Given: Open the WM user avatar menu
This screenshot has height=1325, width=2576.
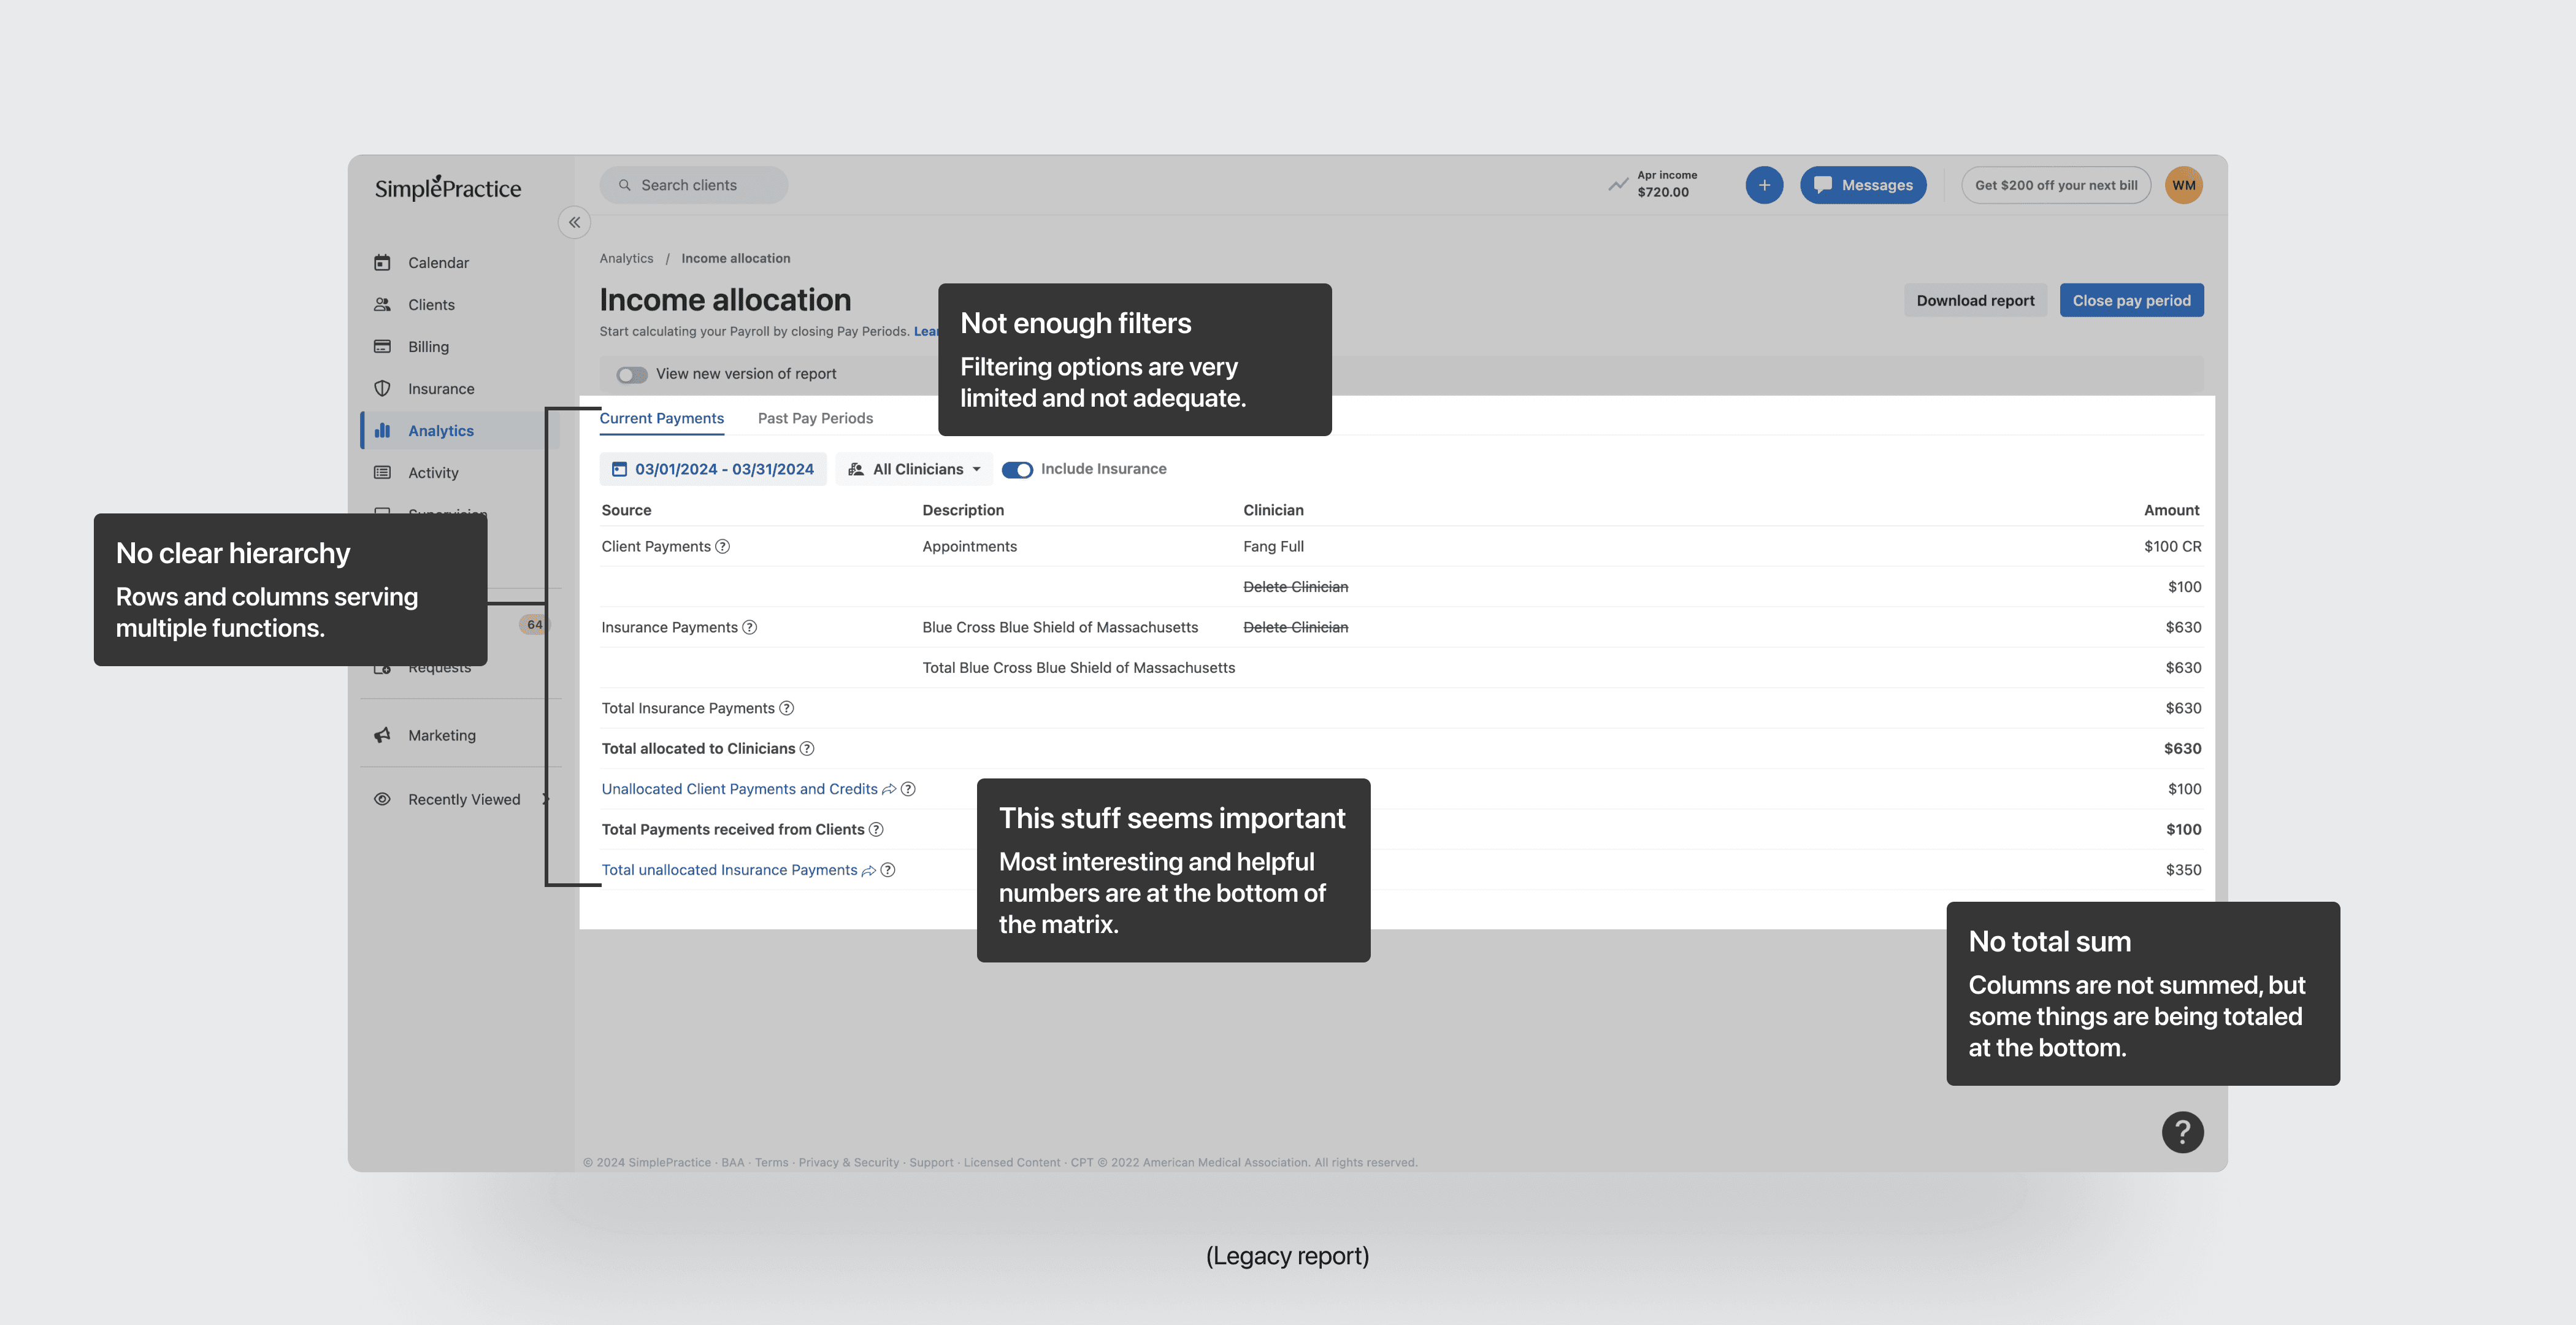Looking at the screenshot, I should pyautogui.click(x=2183, y=185).
